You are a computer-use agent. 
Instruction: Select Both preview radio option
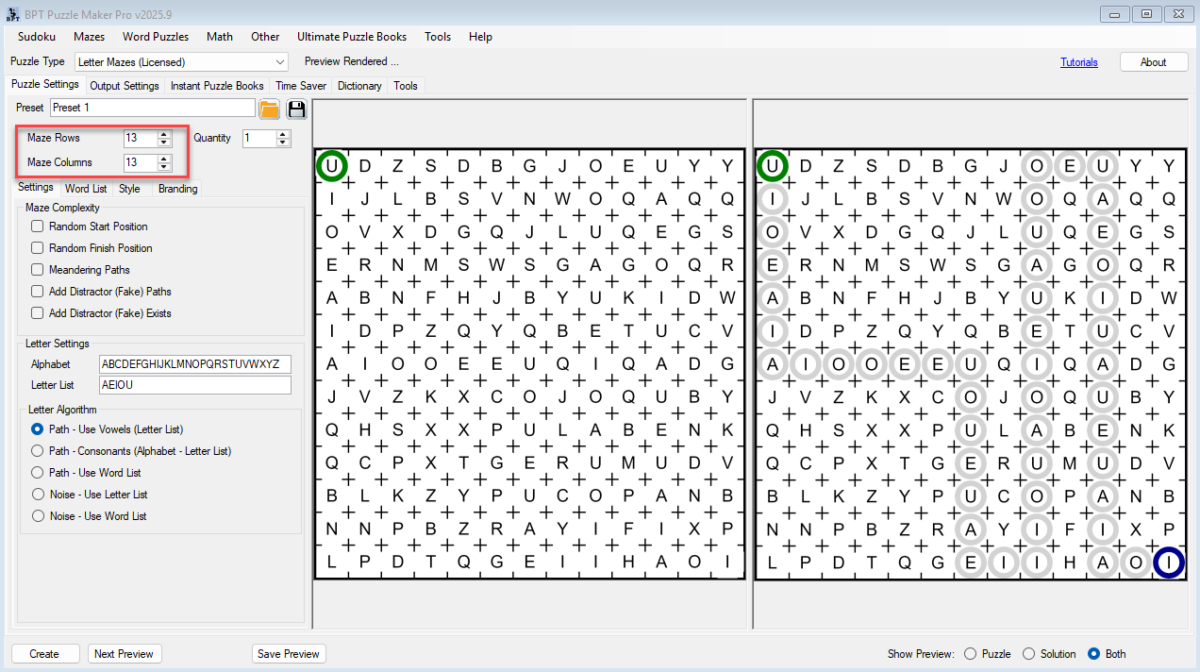[x=1094, y=654]
